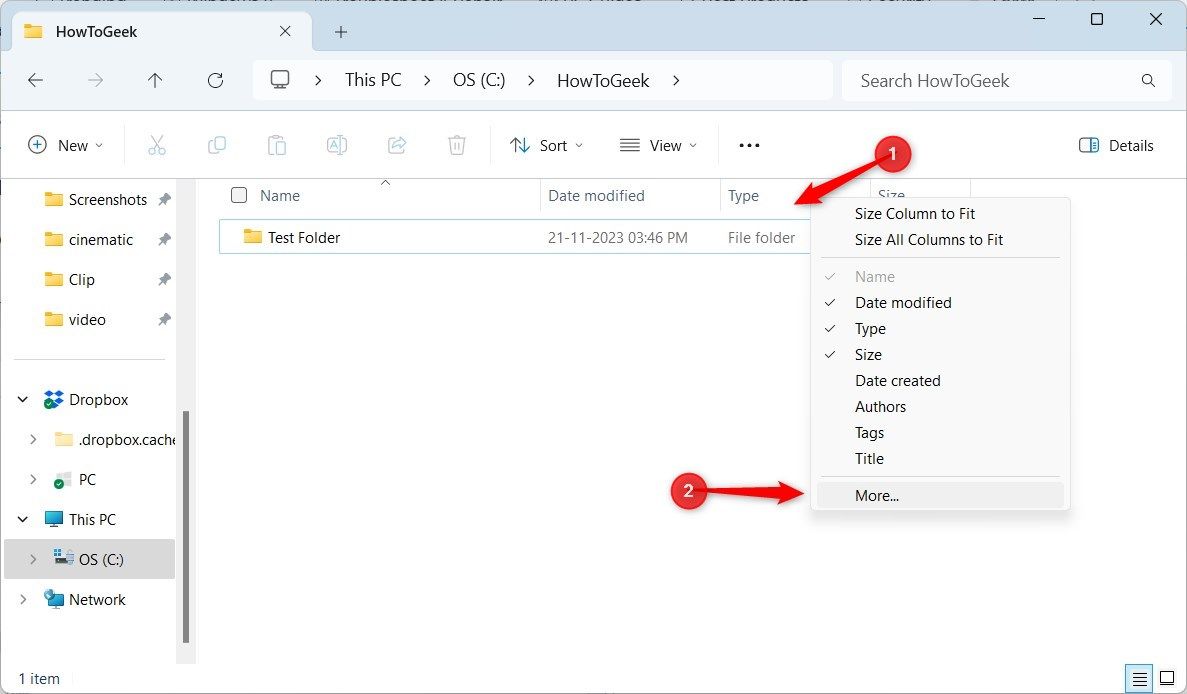The height and width of the screenshot is (694, 1187).
Task: Click the Paste clipboard icon
Action: pyautogui.click(x=276, y=145)
